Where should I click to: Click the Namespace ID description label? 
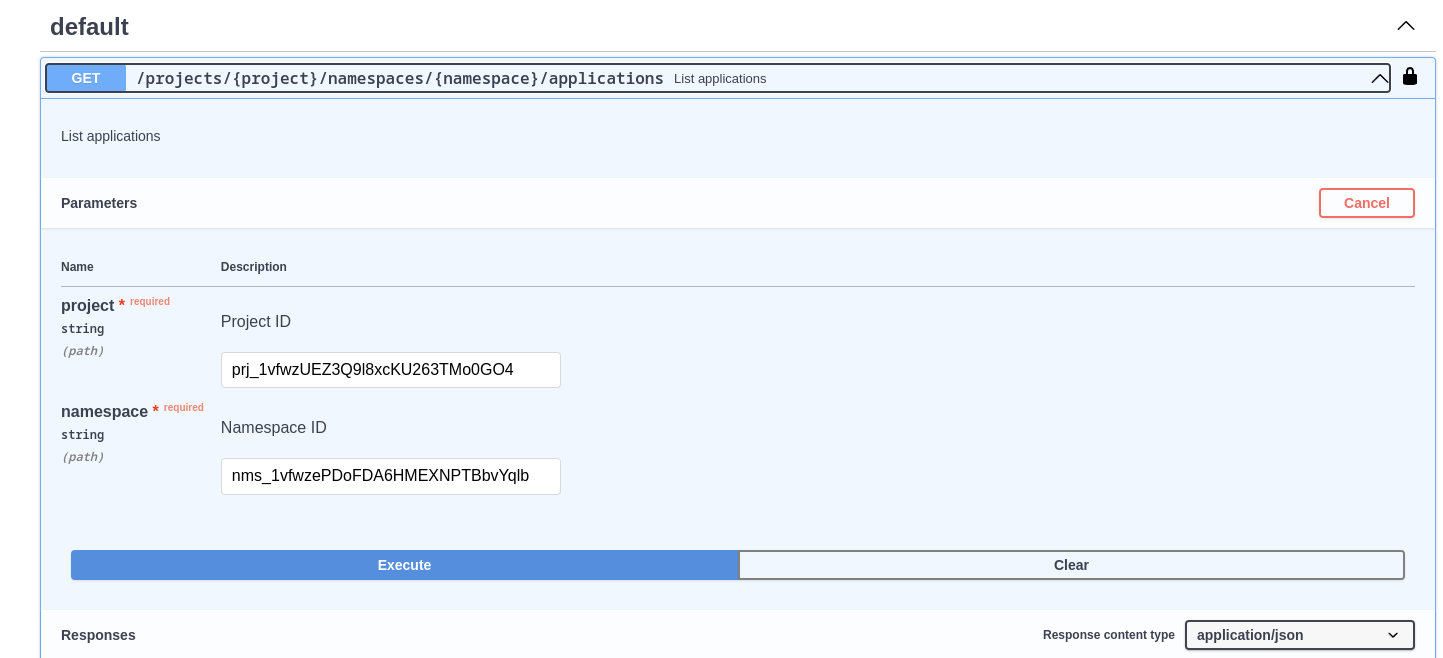point(273,428)
